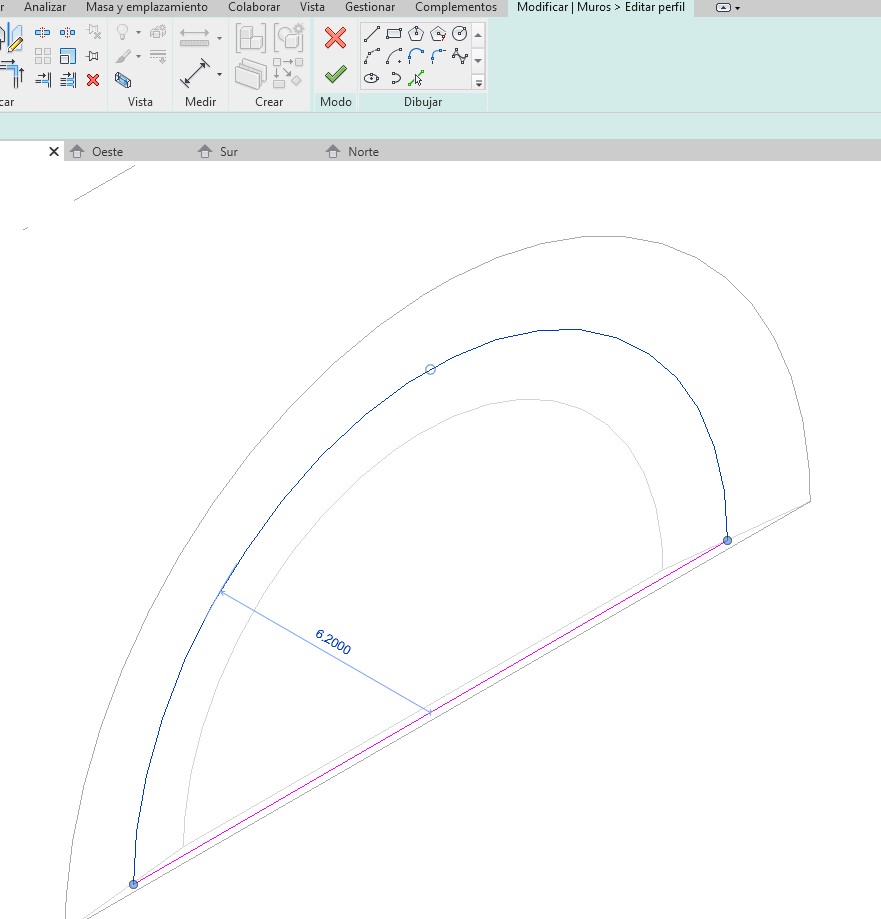Image resolution: width=881 pixels, height=919 pixels.
Task: Open the Gestionar ribbon tab
Action: (x=370, y=7)
